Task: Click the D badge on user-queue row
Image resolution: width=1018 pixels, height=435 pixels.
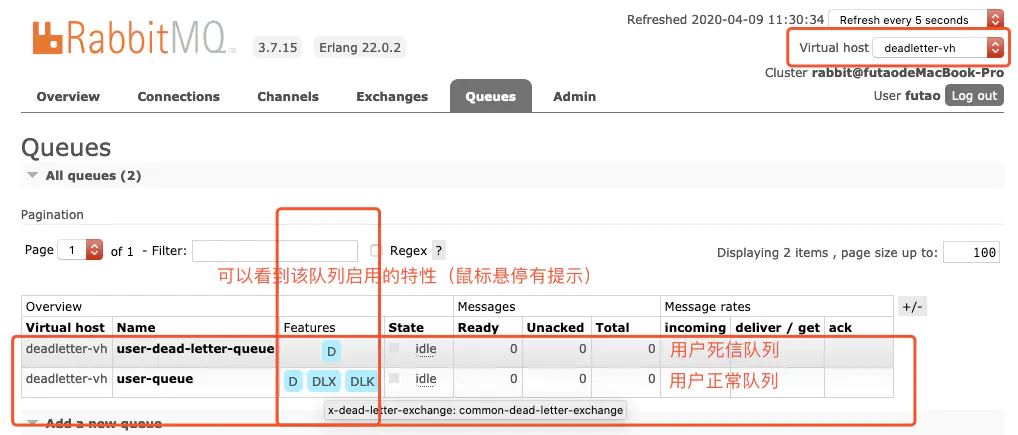Action: (x=293, y=382)
